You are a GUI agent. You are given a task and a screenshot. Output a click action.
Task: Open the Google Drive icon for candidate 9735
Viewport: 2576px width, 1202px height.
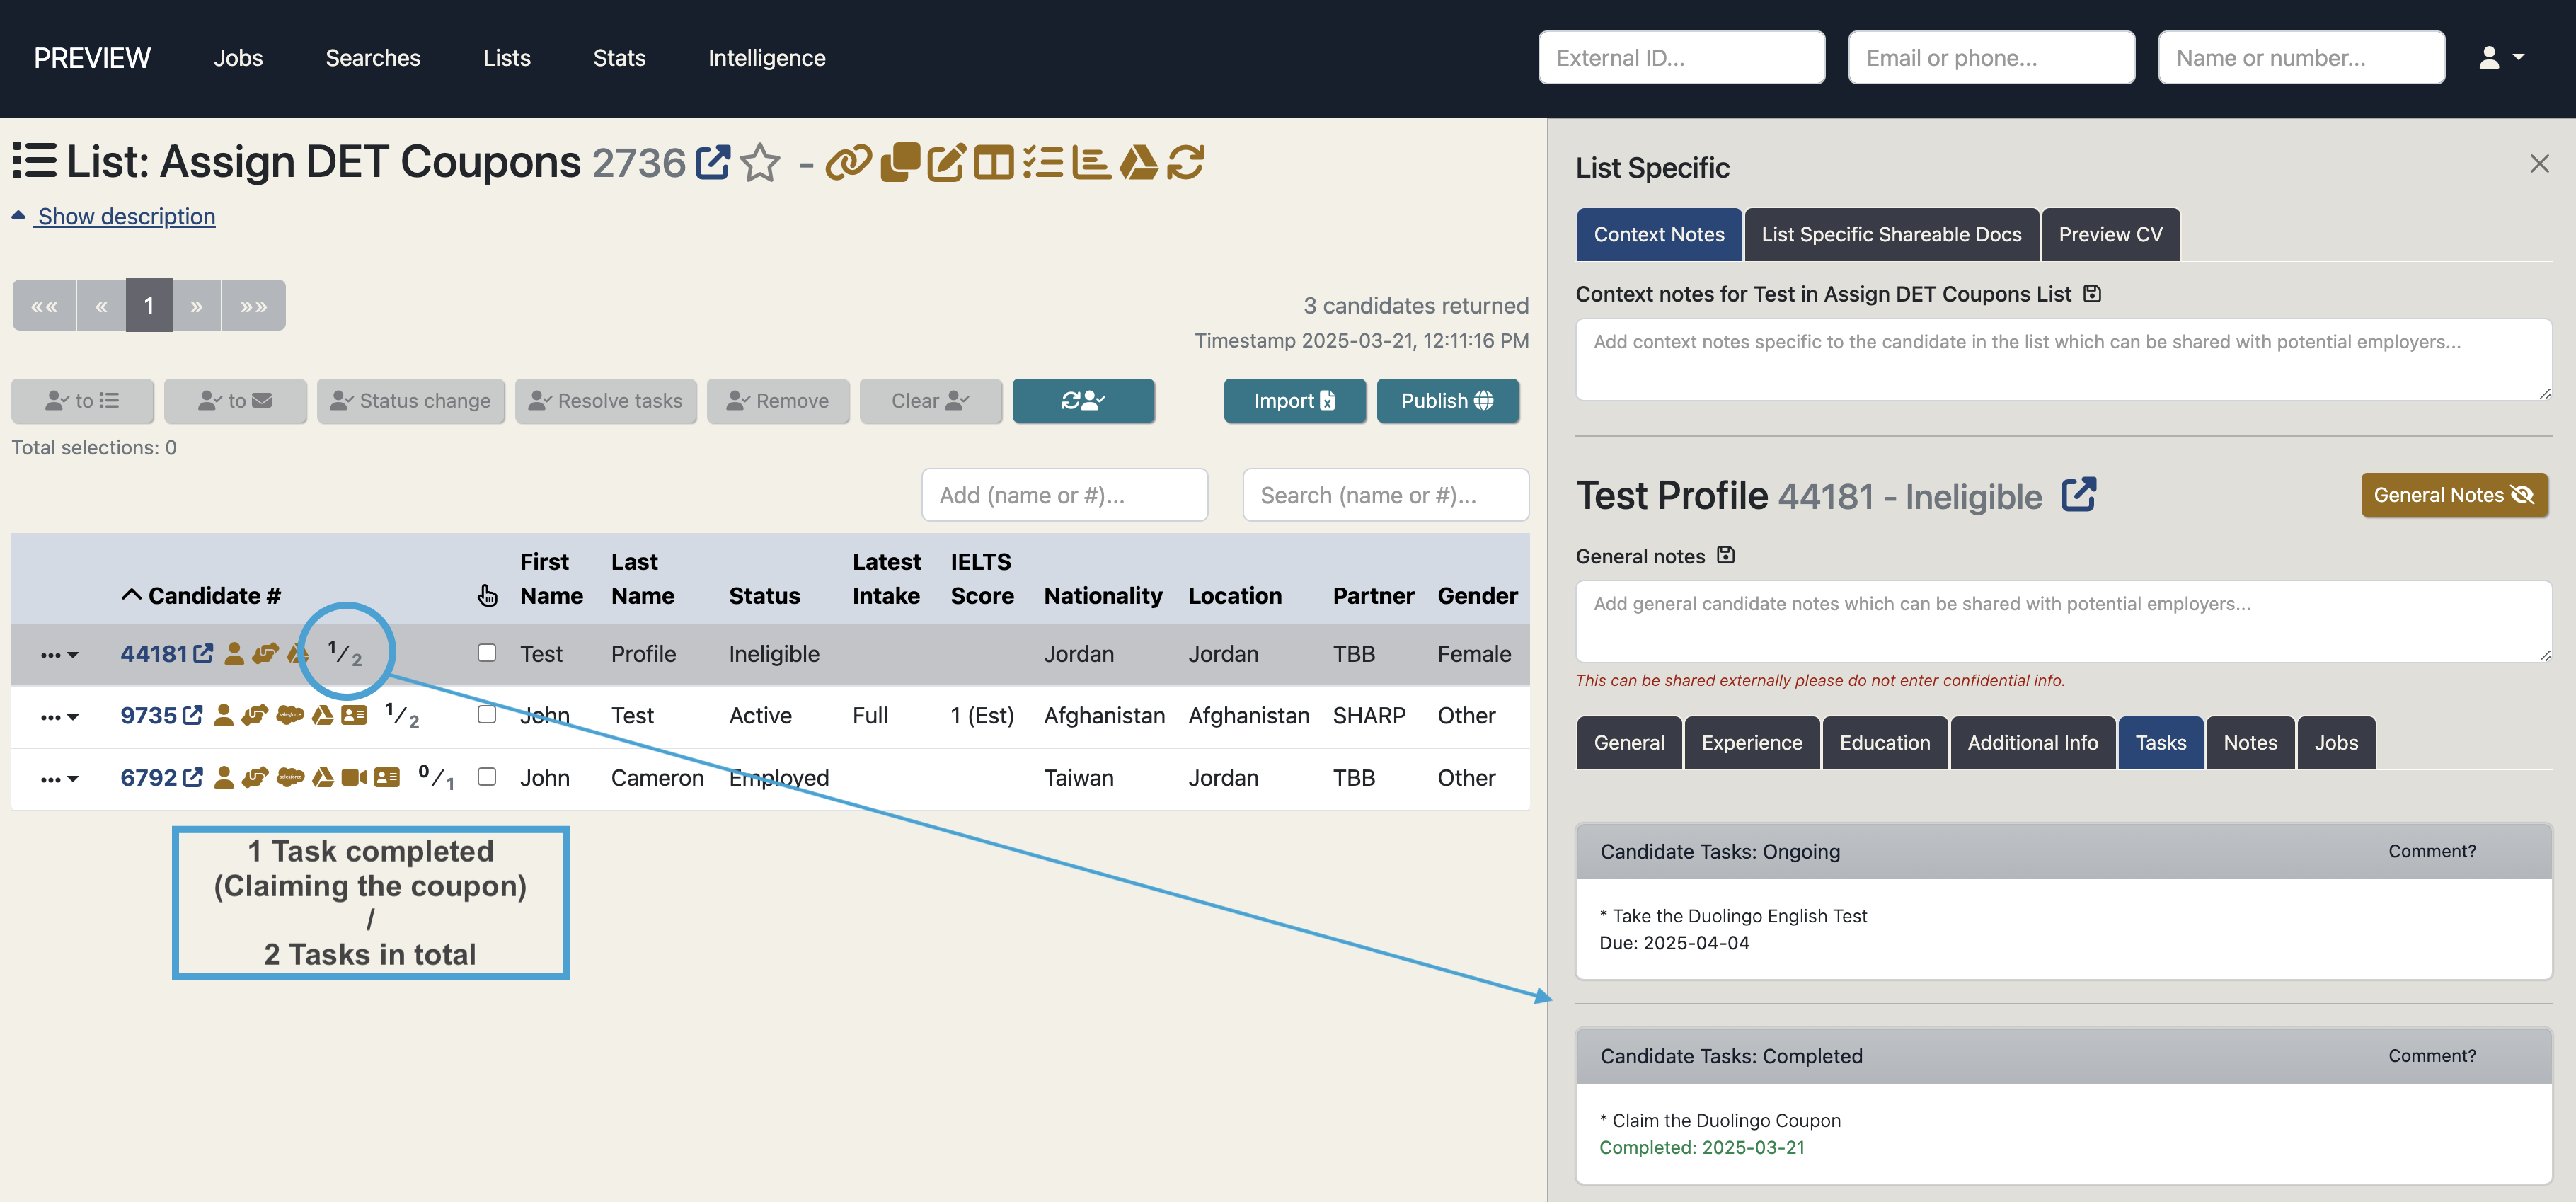point(323,716)
